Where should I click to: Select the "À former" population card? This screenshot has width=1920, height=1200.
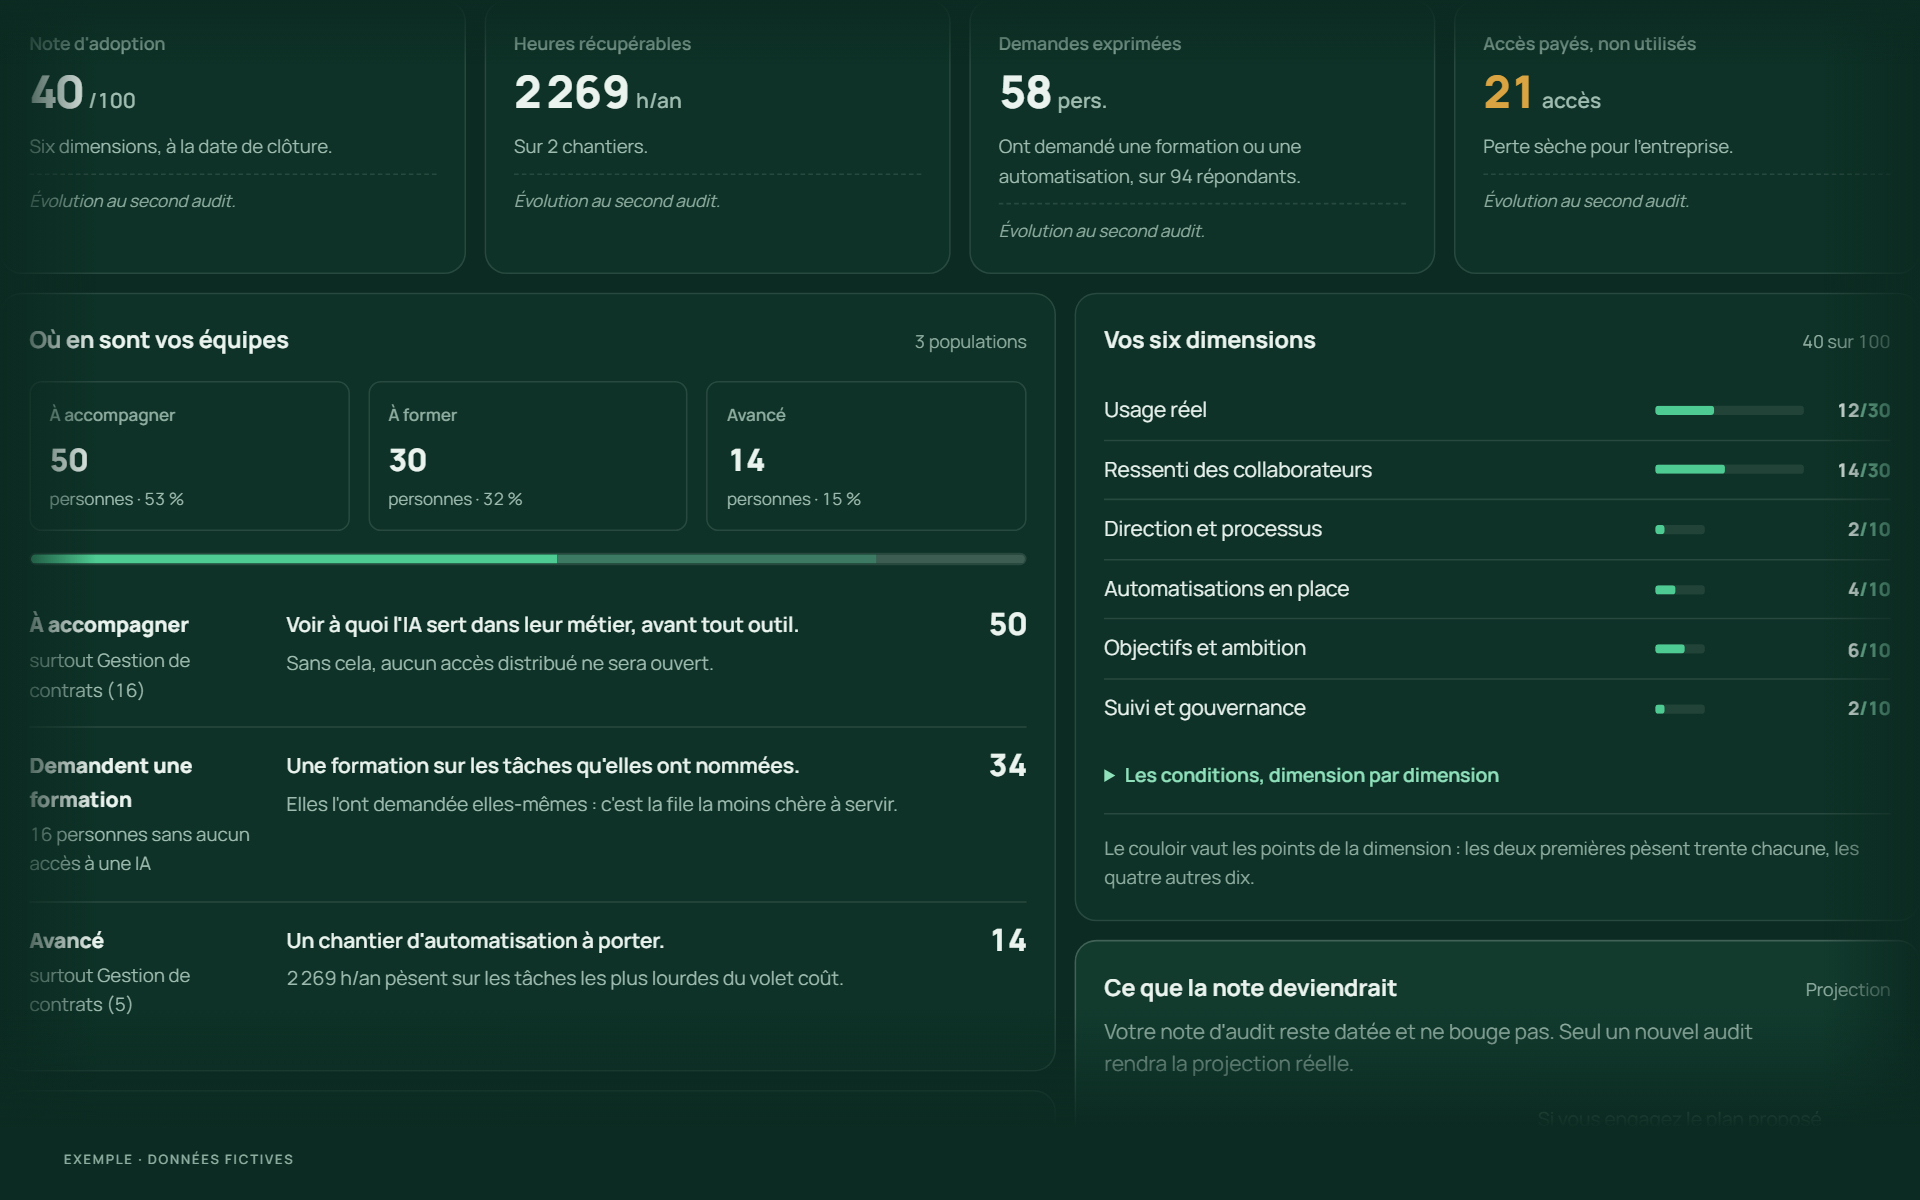[528, 456]
